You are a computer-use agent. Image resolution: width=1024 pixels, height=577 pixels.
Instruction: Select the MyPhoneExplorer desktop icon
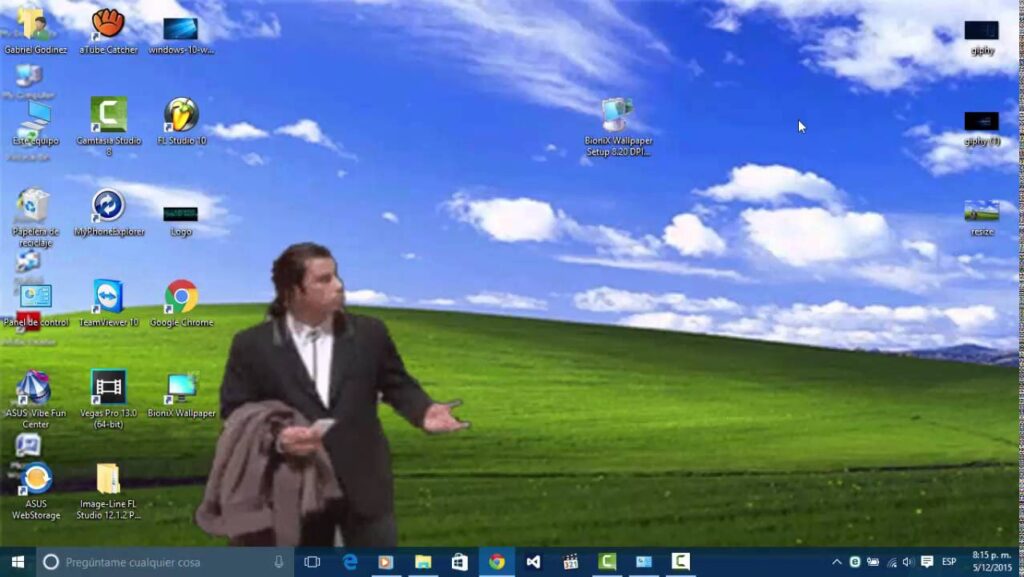108,213
